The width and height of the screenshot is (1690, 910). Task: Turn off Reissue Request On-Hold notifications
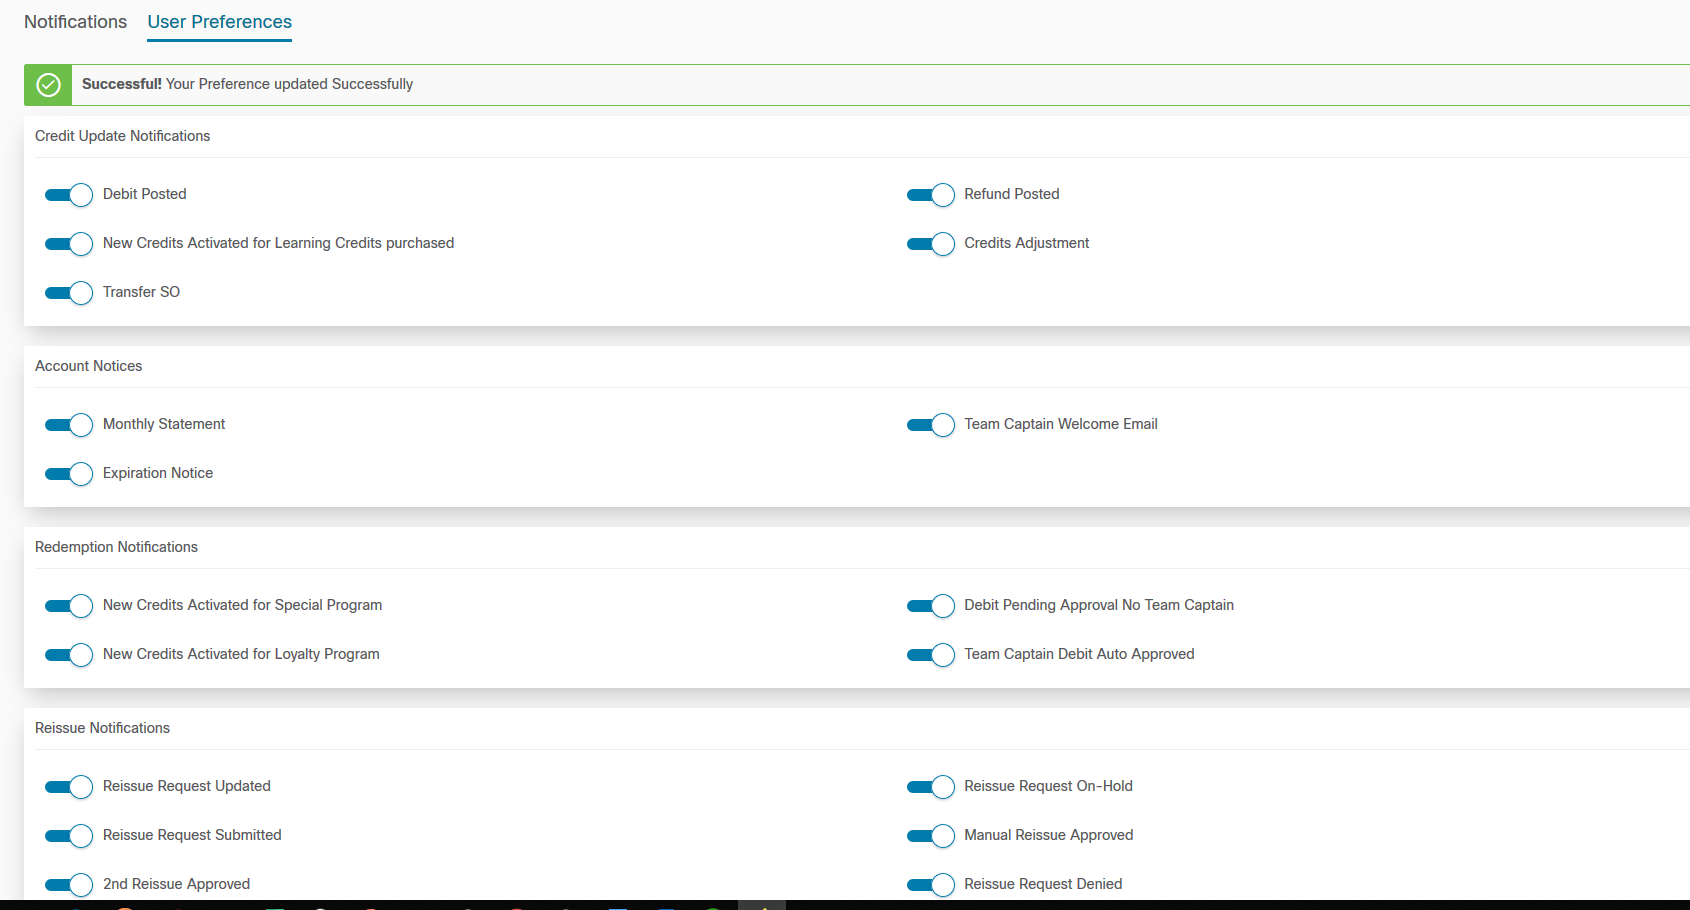930,787
